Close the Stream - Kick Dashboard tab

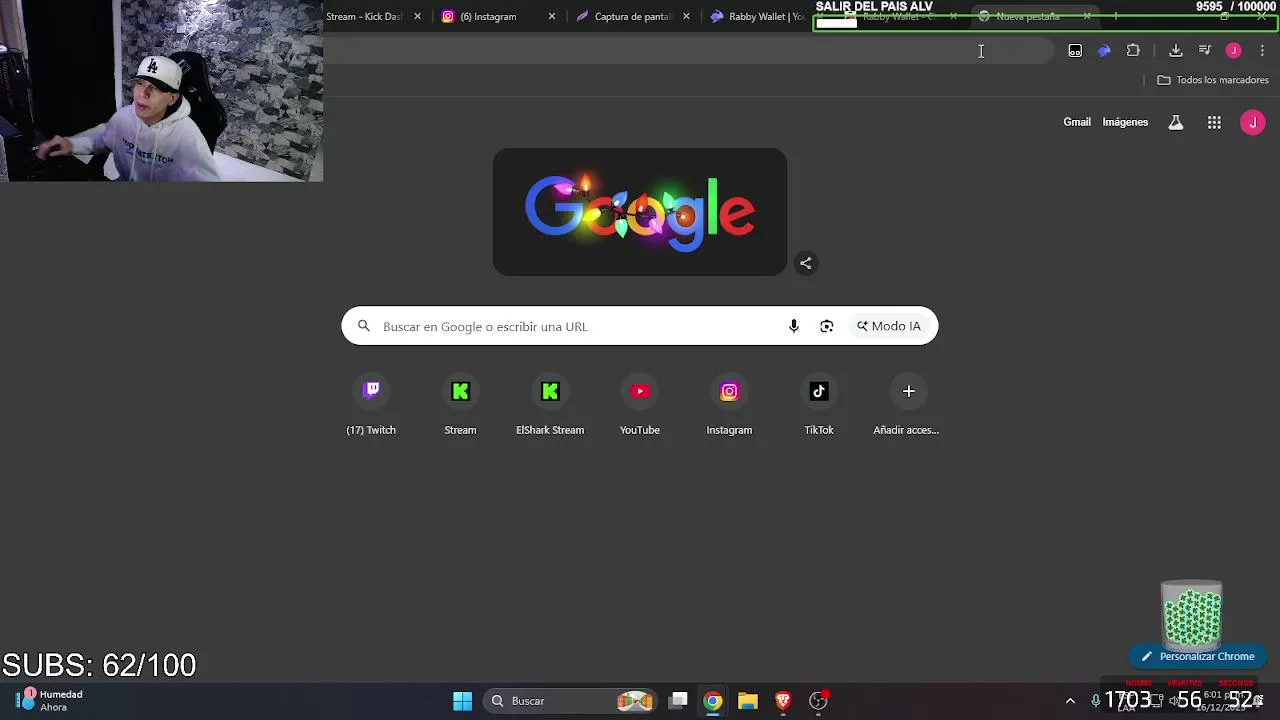[x=417, y=17]
